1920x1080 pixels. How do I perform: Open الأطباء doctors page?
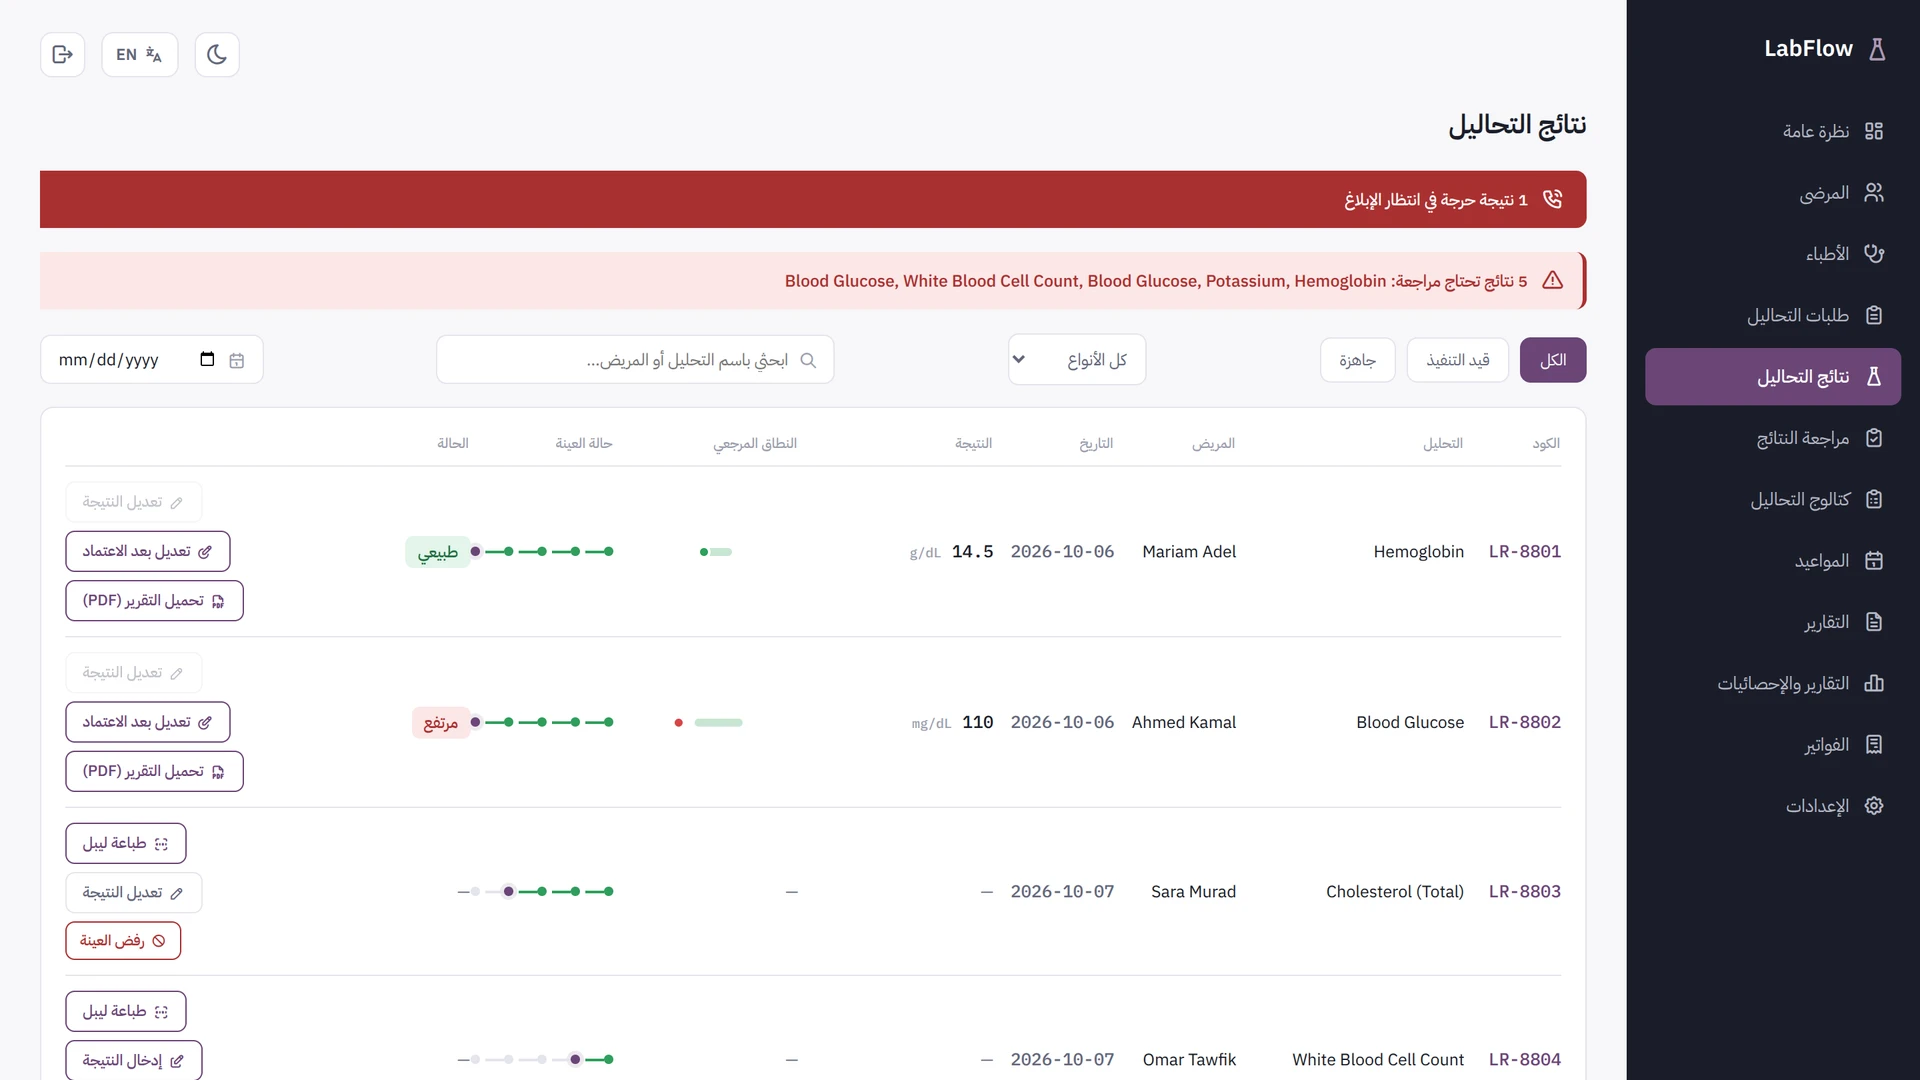coord(1773,254)
